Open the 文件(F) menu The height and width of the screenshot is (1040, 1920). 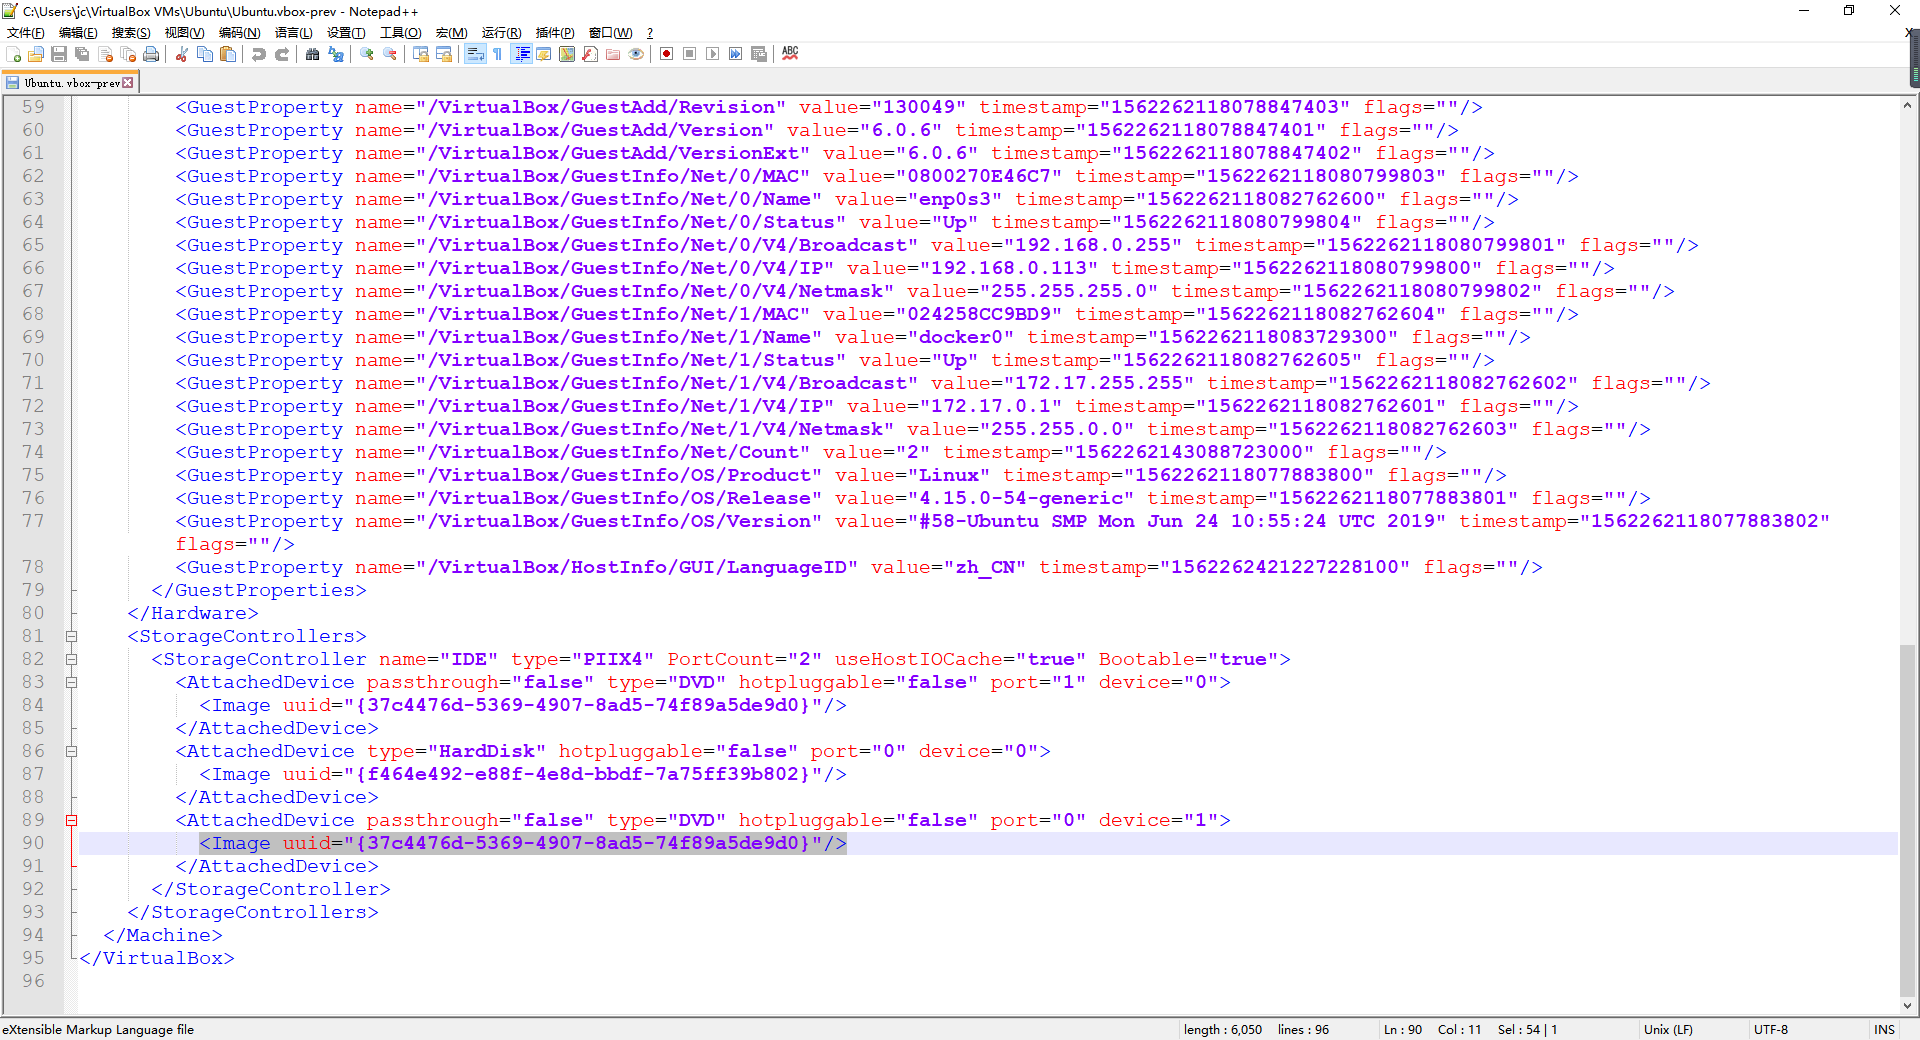coord(26,33)
